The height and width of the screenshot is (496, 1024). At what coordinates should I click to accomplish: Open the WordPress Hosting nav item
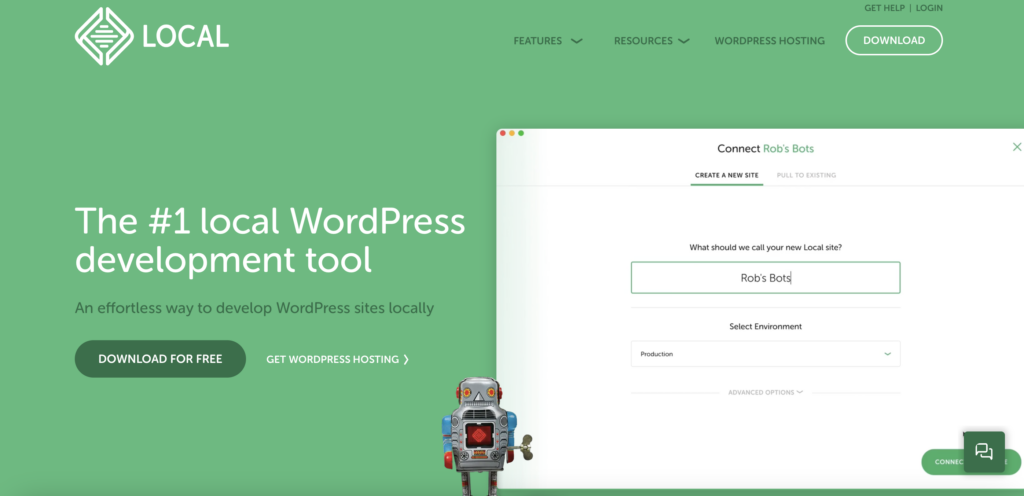tap(769, 40)
